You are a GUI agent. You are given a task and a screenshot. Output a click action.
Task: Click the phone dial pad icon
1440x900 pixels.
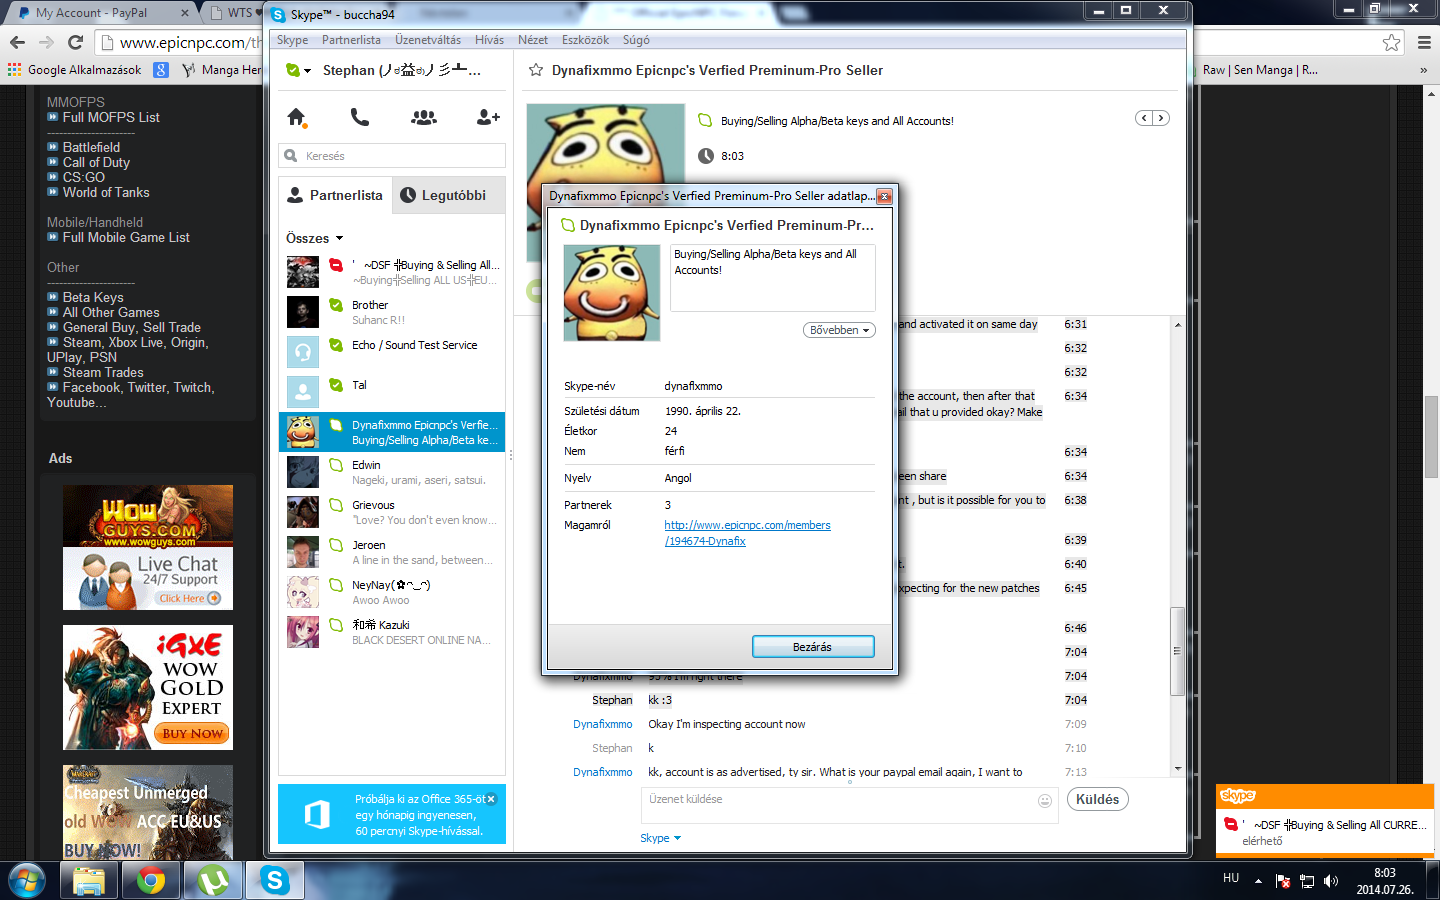point(360,117)
